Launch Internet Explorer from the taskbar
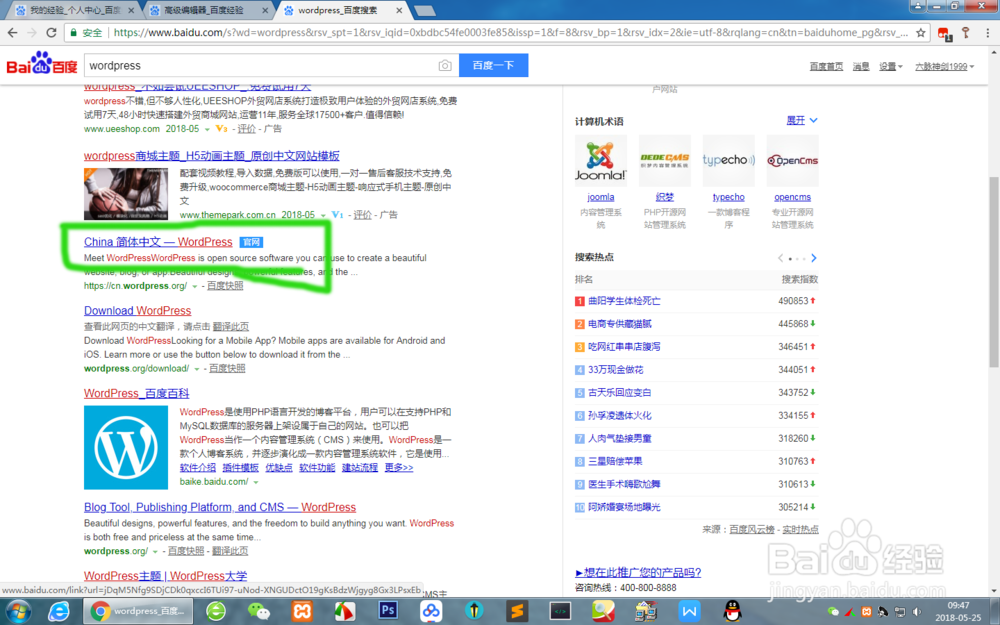The height and width of the screenshot is (625, 1000). [59, 611]
